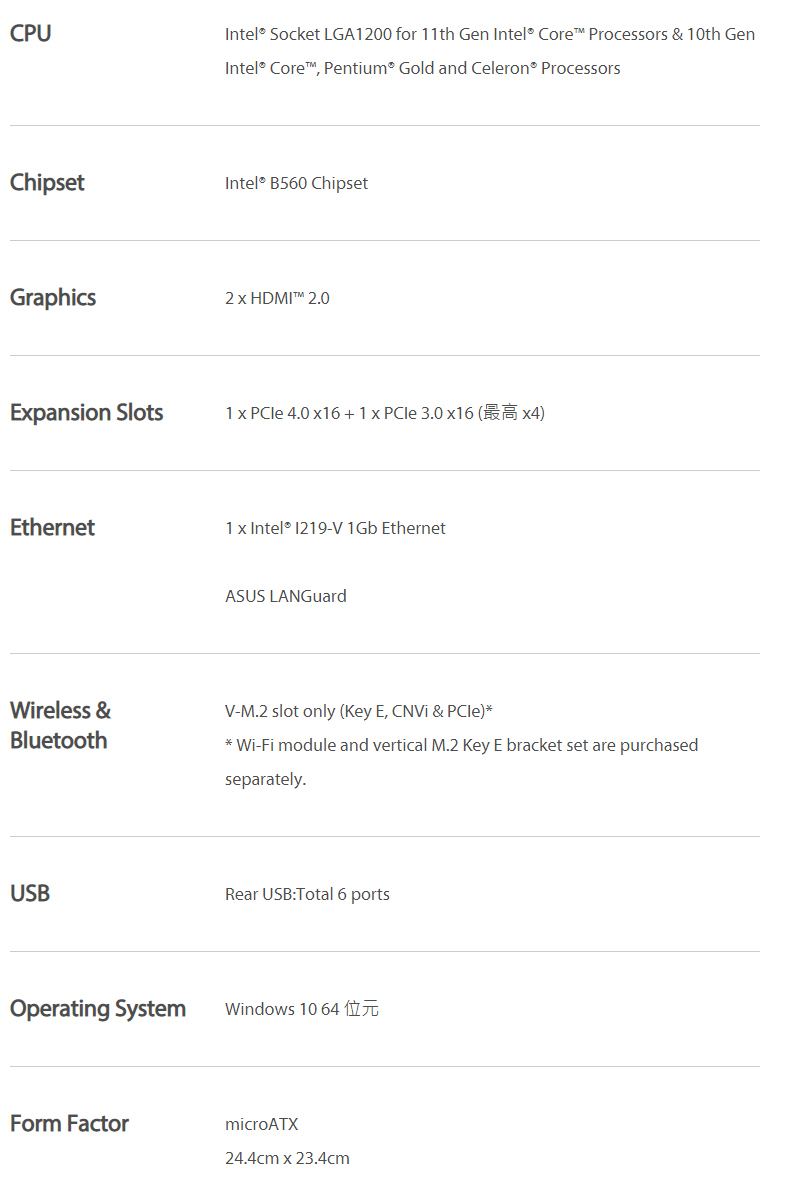Screen dimensions: 799x1184
Task: Select the Intel B560 Chipset value
Action: click(x=296, y=183)
